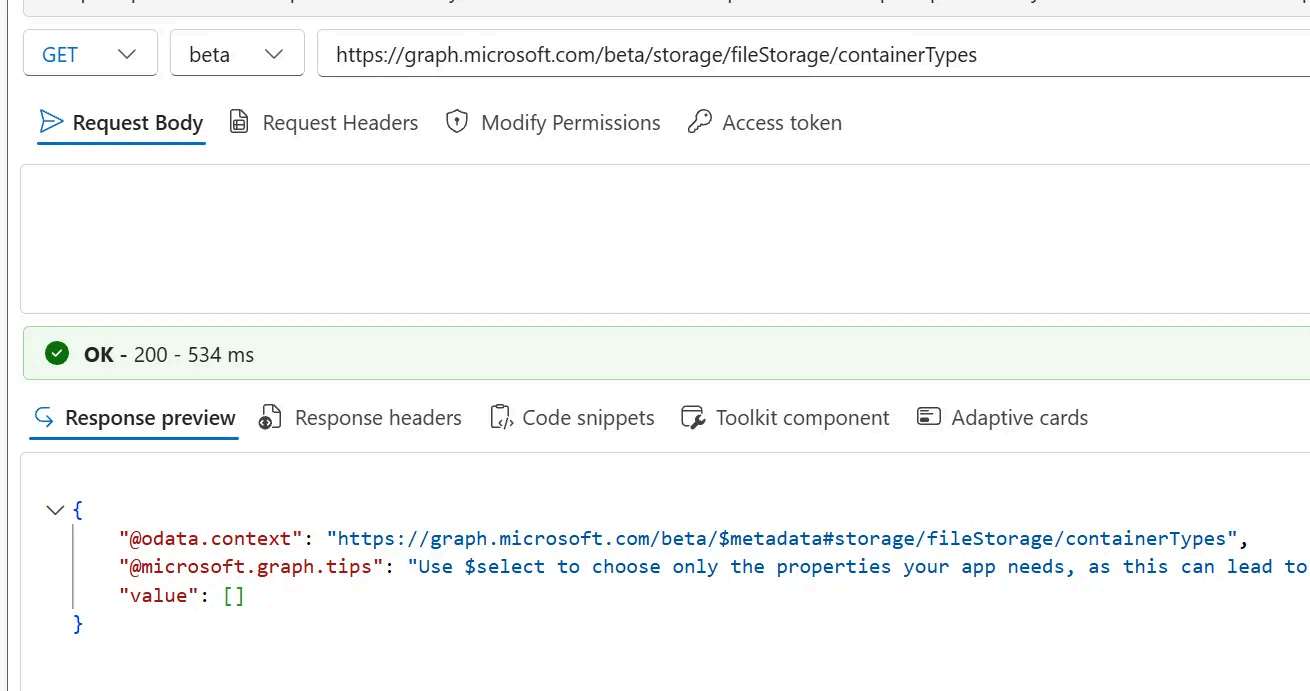Click the green OK status checkmark icon
The image size is (1310, 691).
pyautogui.click(x=58, y=354)
